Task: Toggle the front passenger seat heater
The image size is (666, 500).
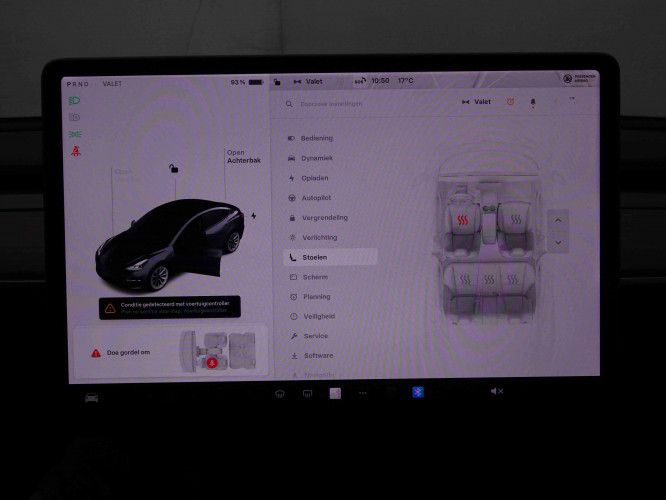Action: pyautogui.click(x=516, y=220)
